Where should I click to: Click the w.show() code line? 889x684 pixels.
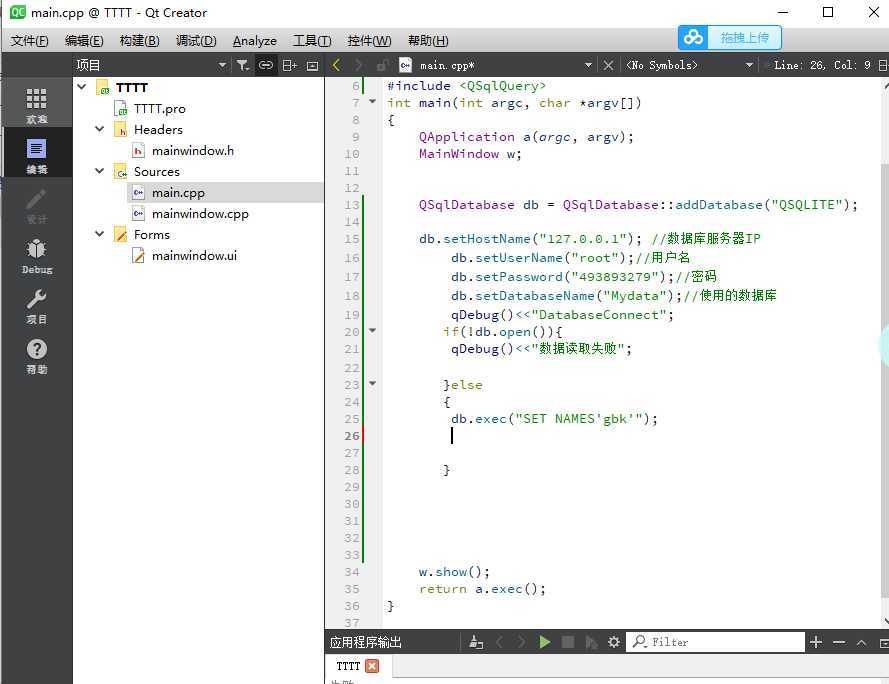tap(454, 572)
